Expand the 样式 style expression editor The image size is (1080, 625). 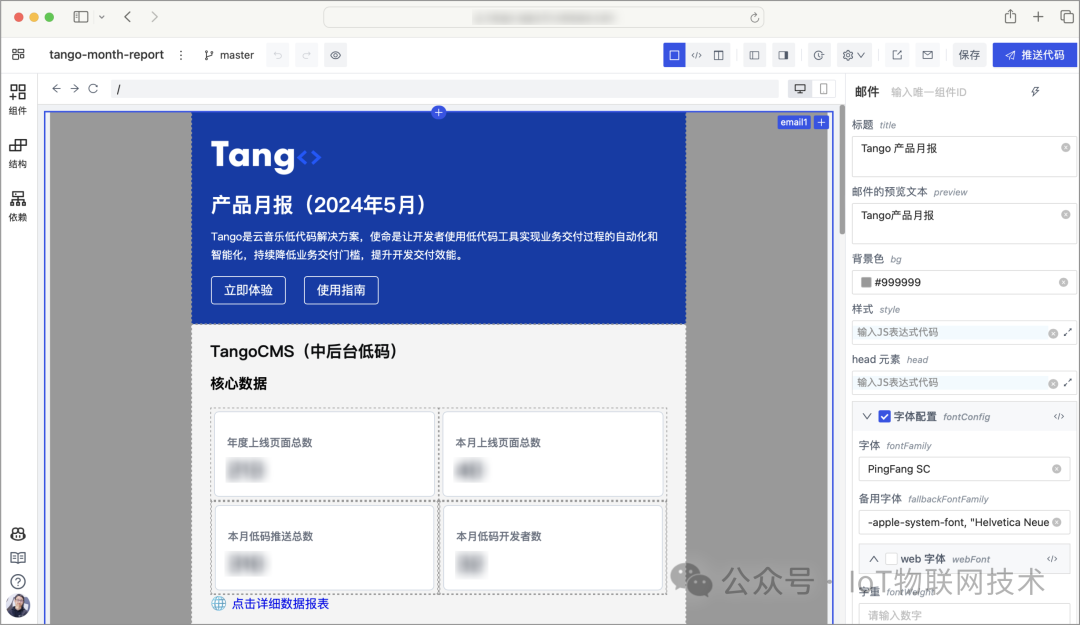pos(1068,332)
